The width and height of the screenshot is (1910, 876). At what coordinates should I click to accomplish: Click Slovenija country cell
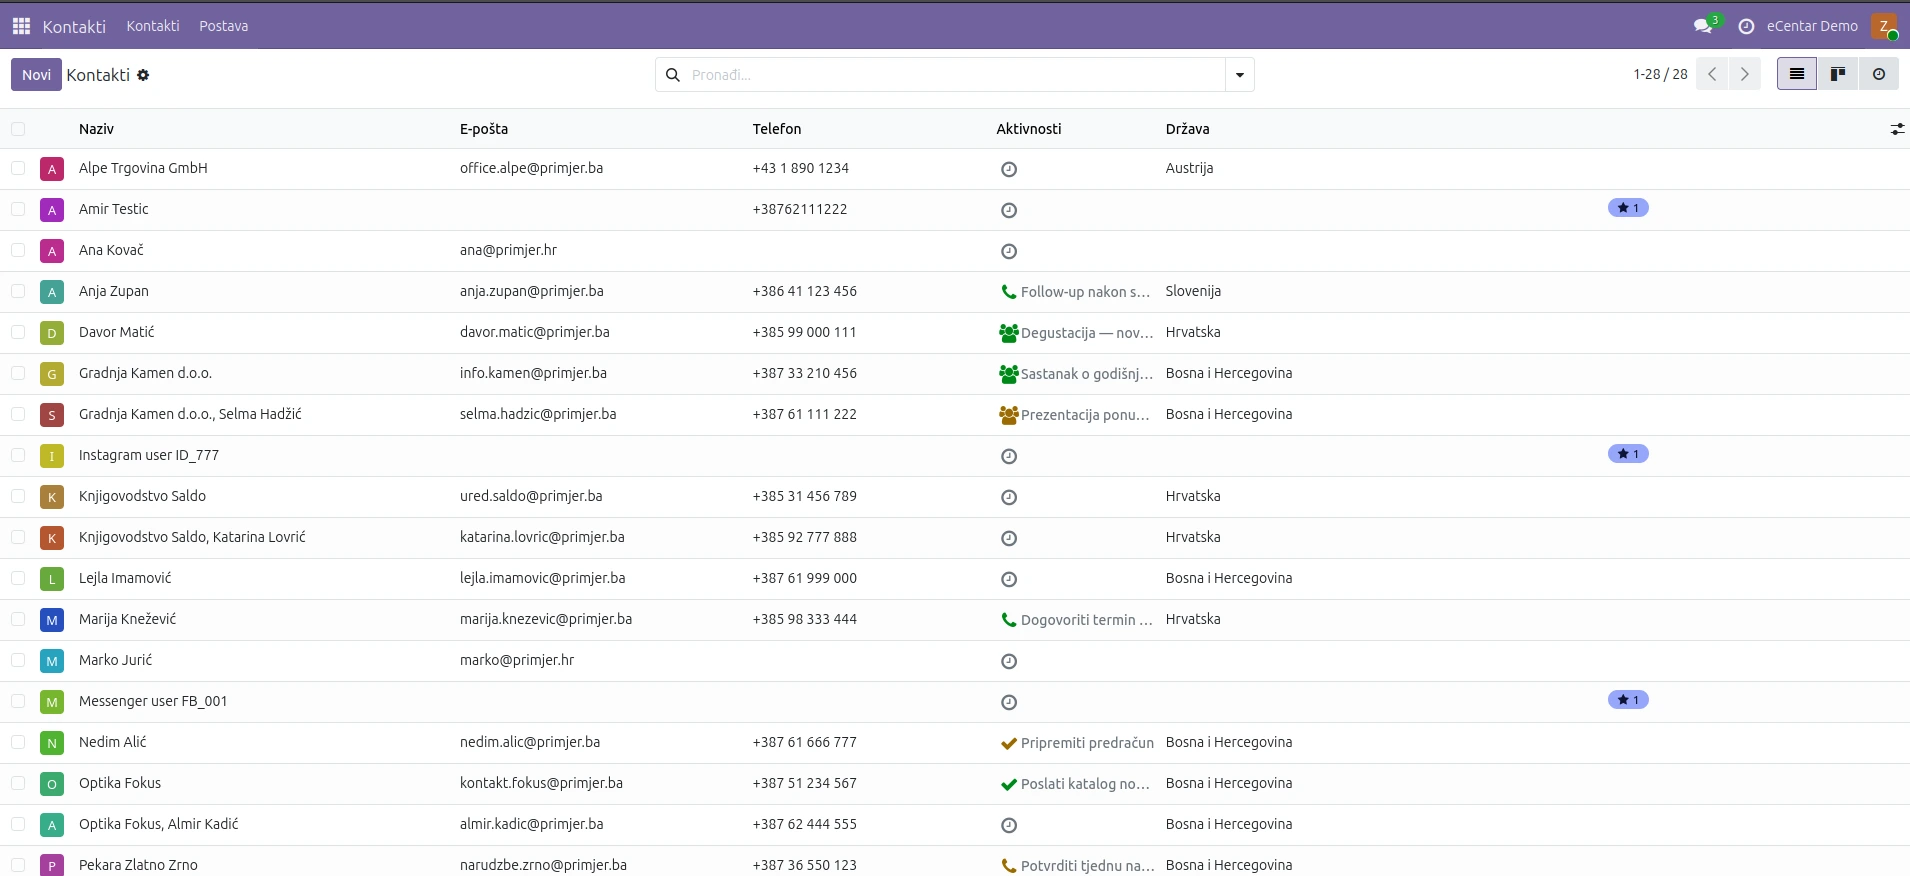[x=1193, y=291]
